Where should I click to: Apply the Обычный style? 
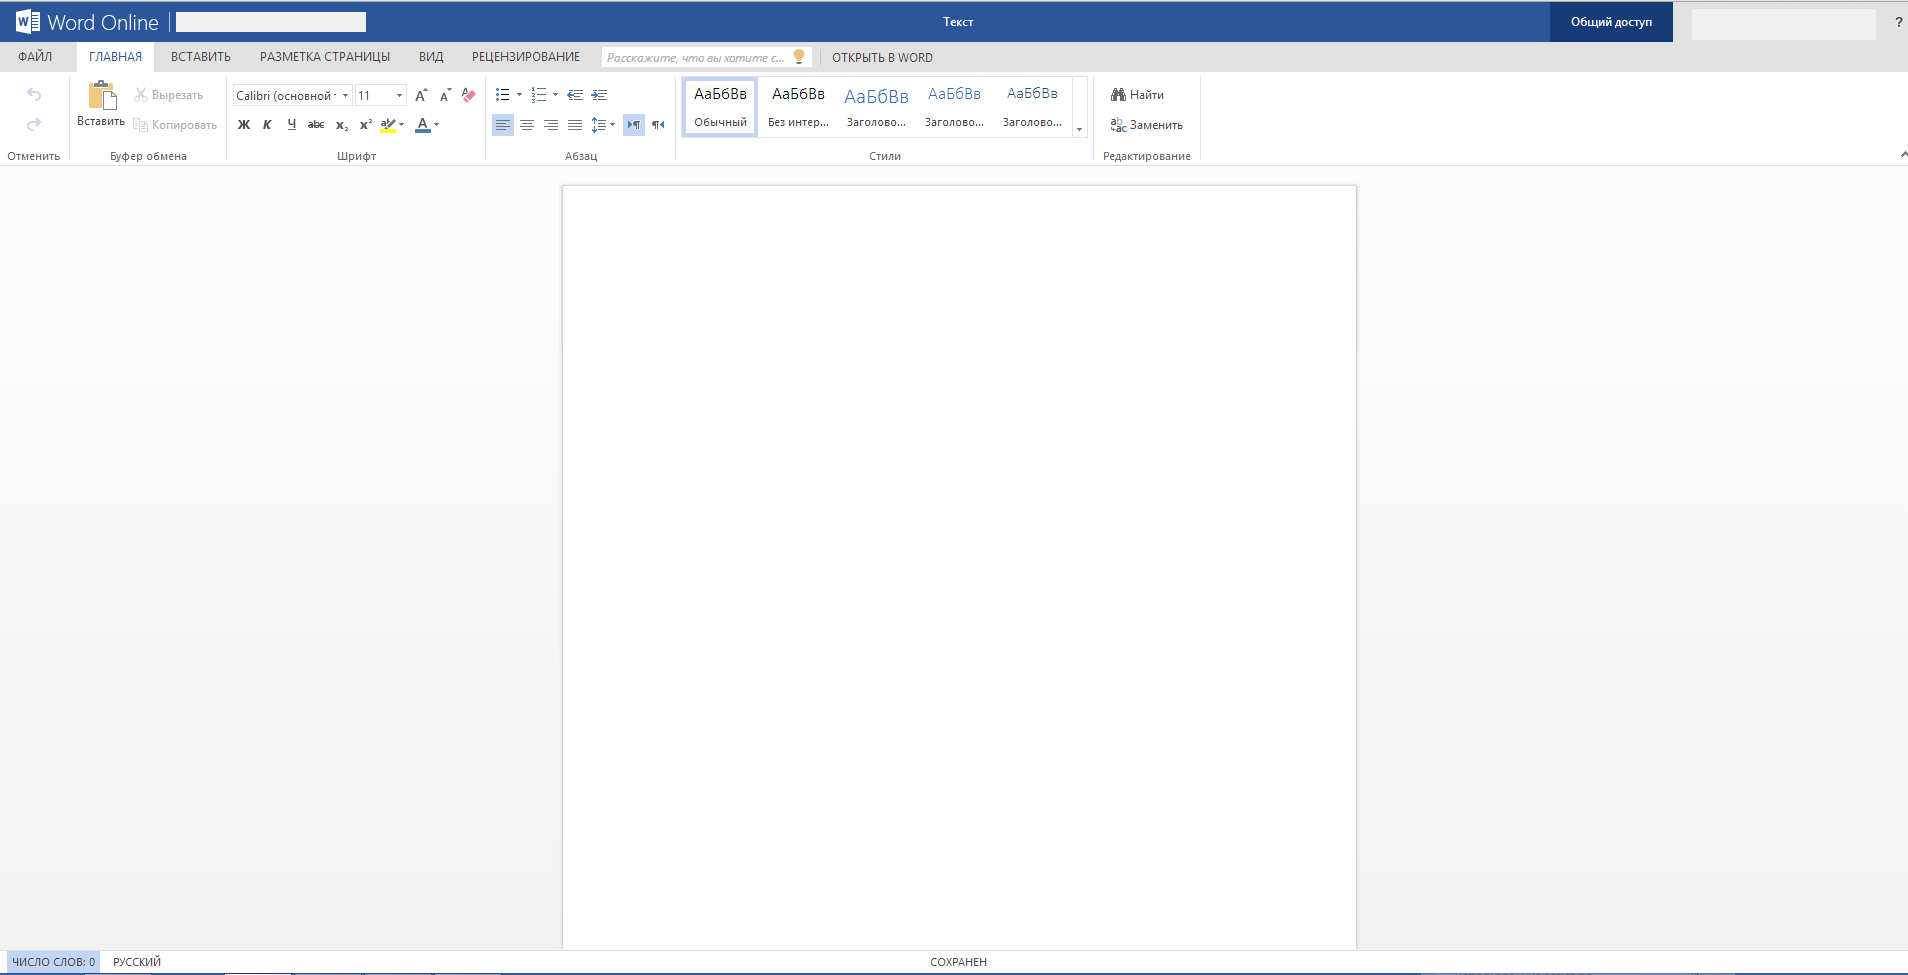pos(720,107)
